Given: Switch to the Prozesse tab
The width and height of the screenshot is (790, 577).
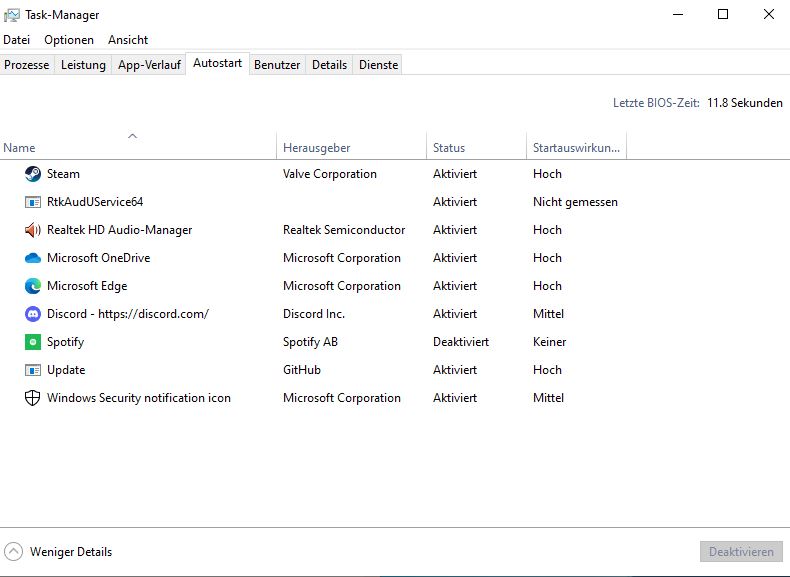Looking at the screenshot, I should coord(27,65).
